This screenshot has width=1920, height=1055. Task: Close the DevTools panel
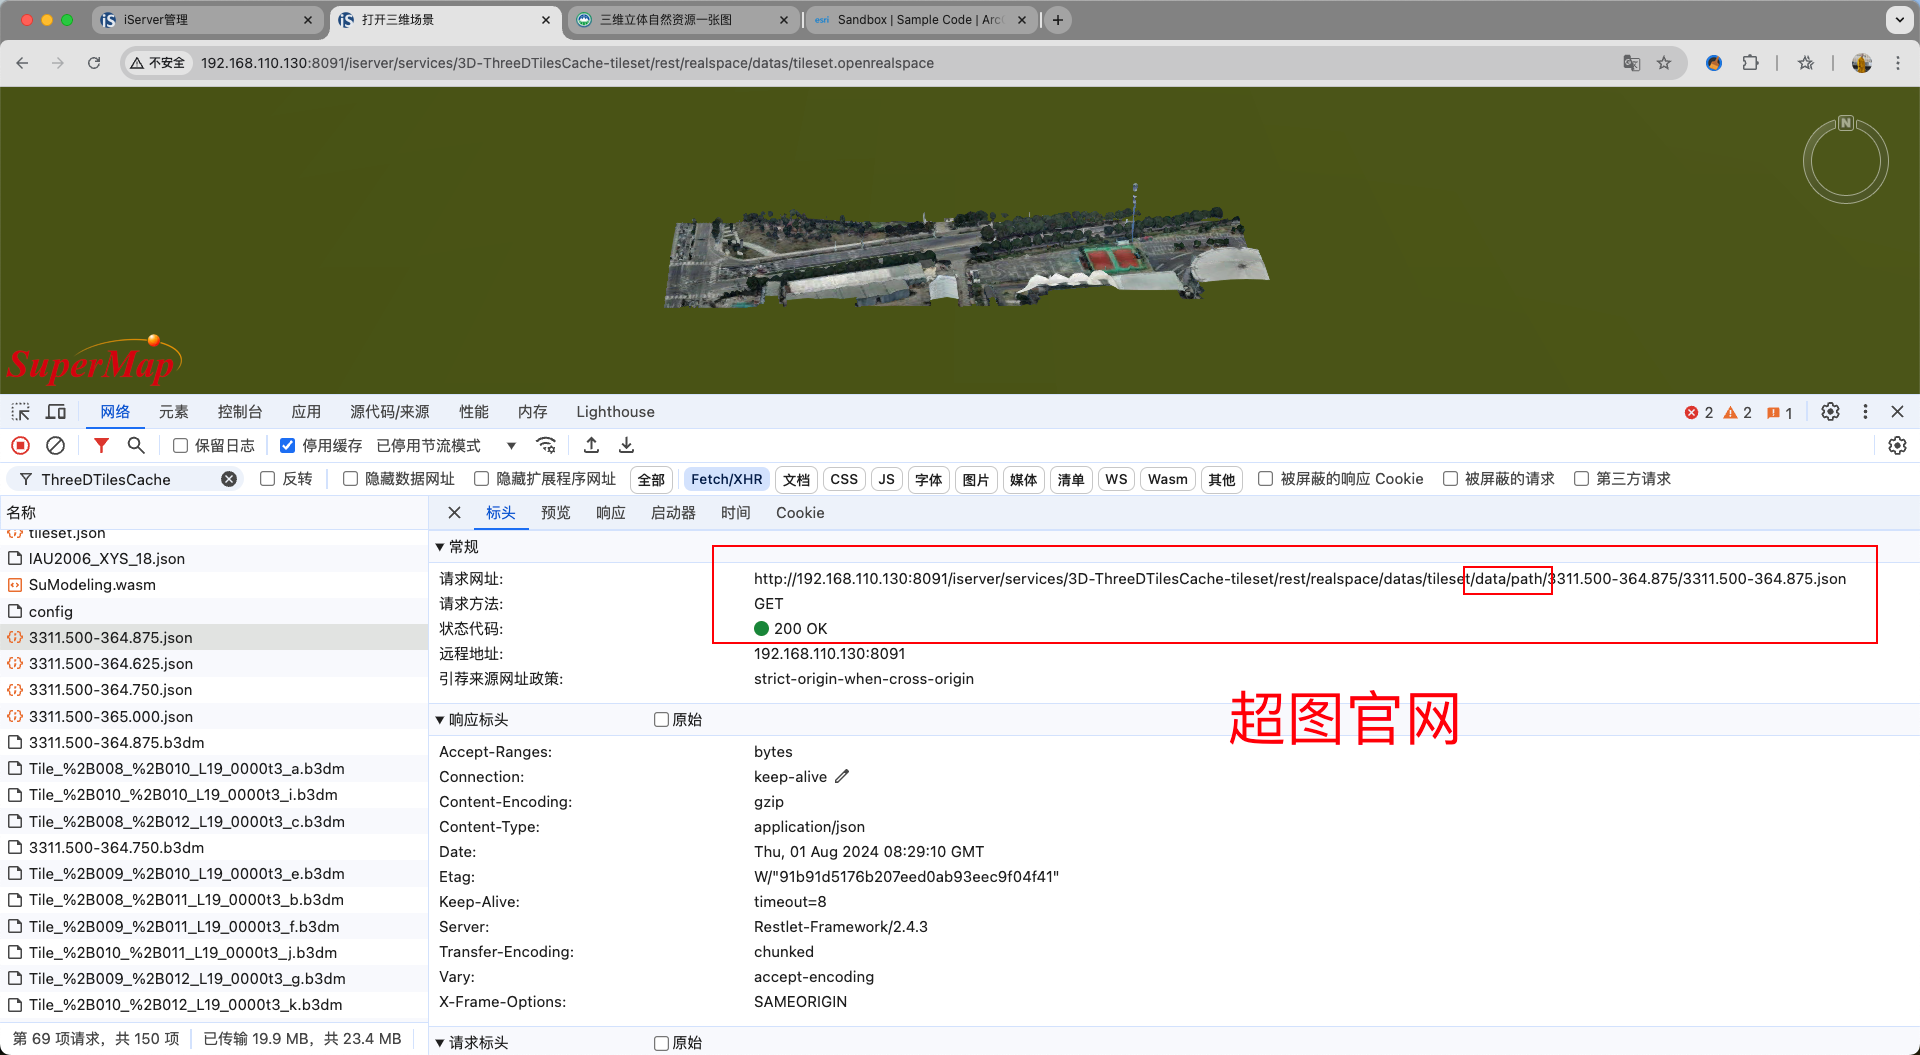pyautogui.click(x=1897, y=412)
